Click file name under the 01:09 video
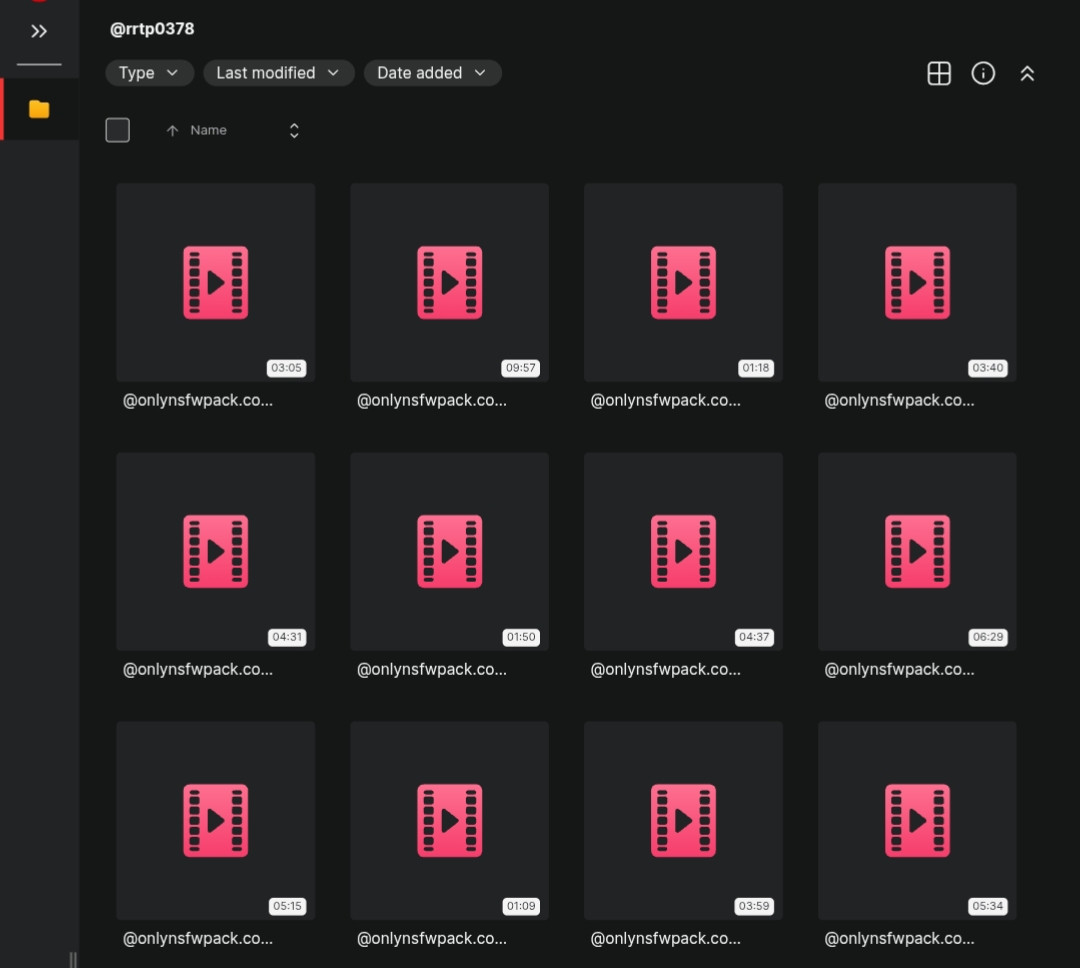The height and width of the screenshot is (968, 1080). click(432, 938)
